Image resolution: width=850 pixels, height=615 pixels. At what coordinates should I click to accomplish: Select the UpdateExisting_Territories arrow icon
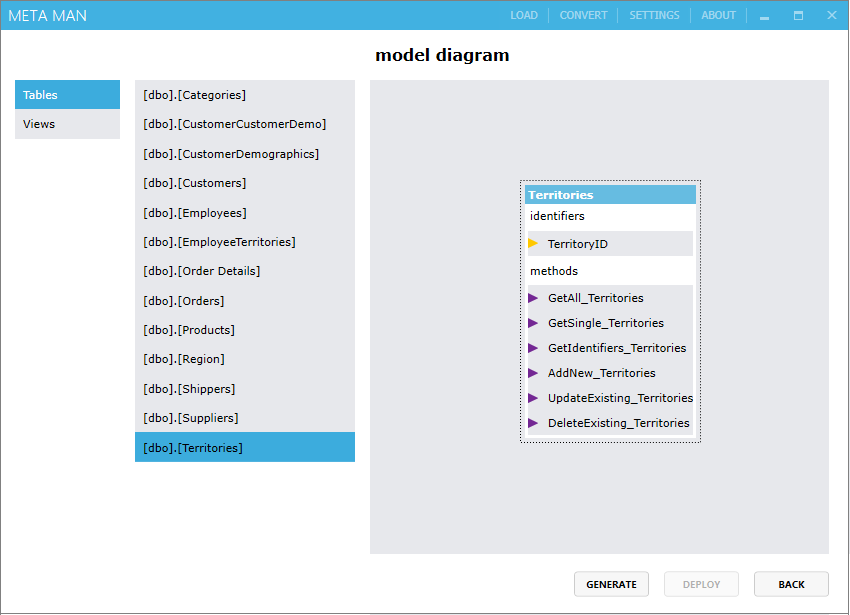(532, 397)
